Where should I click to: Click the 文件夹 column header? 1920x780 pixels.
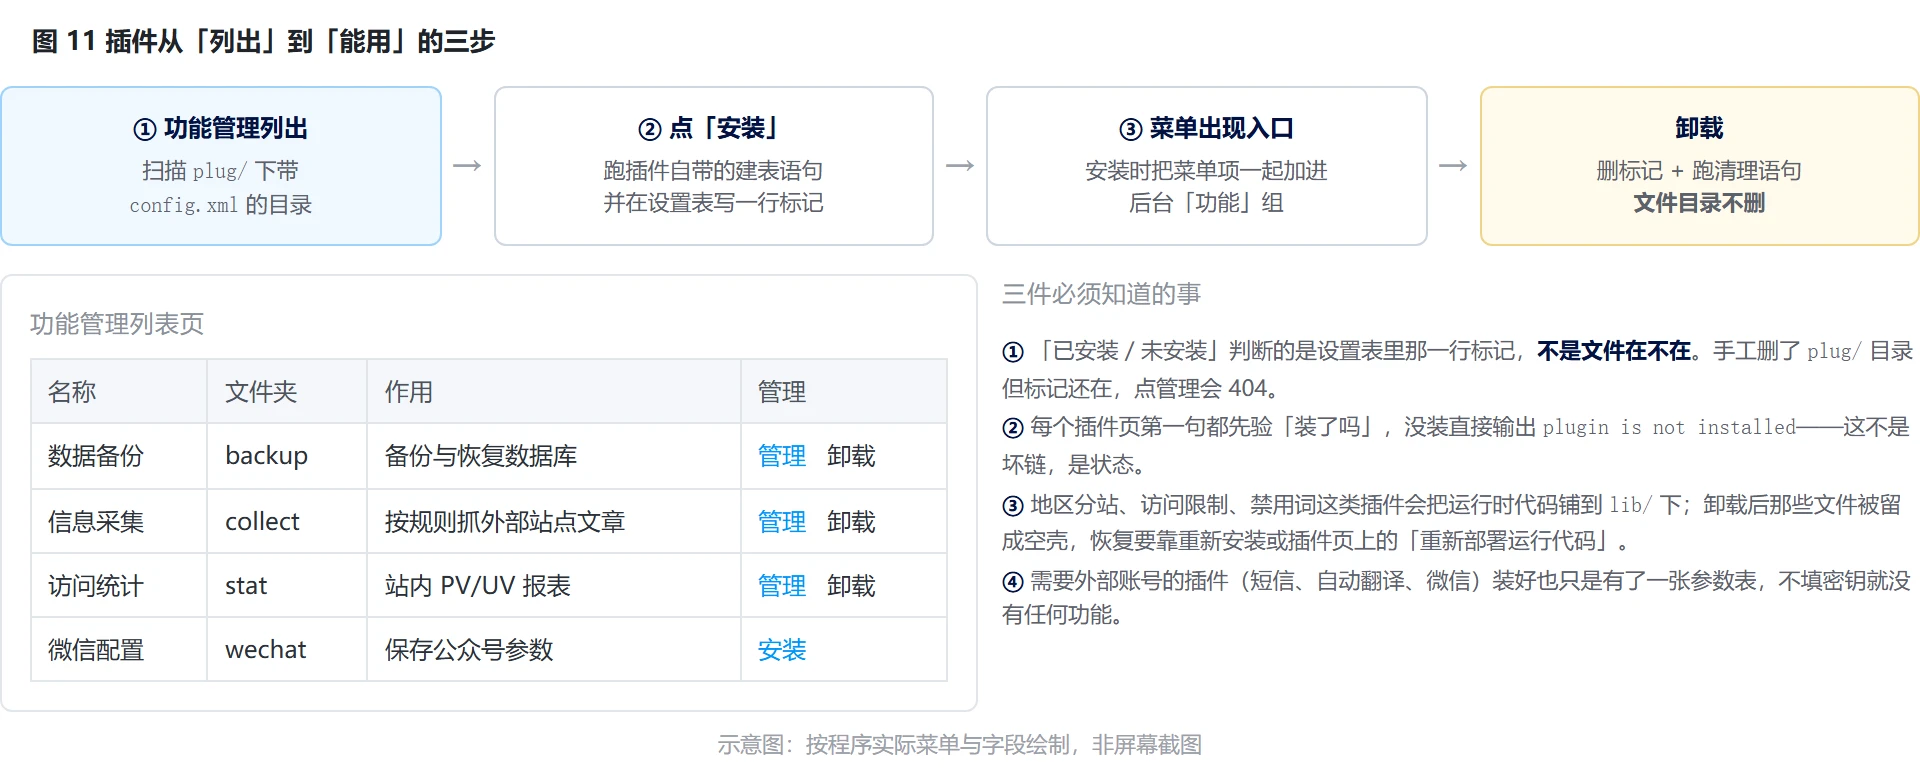point(287,392)
